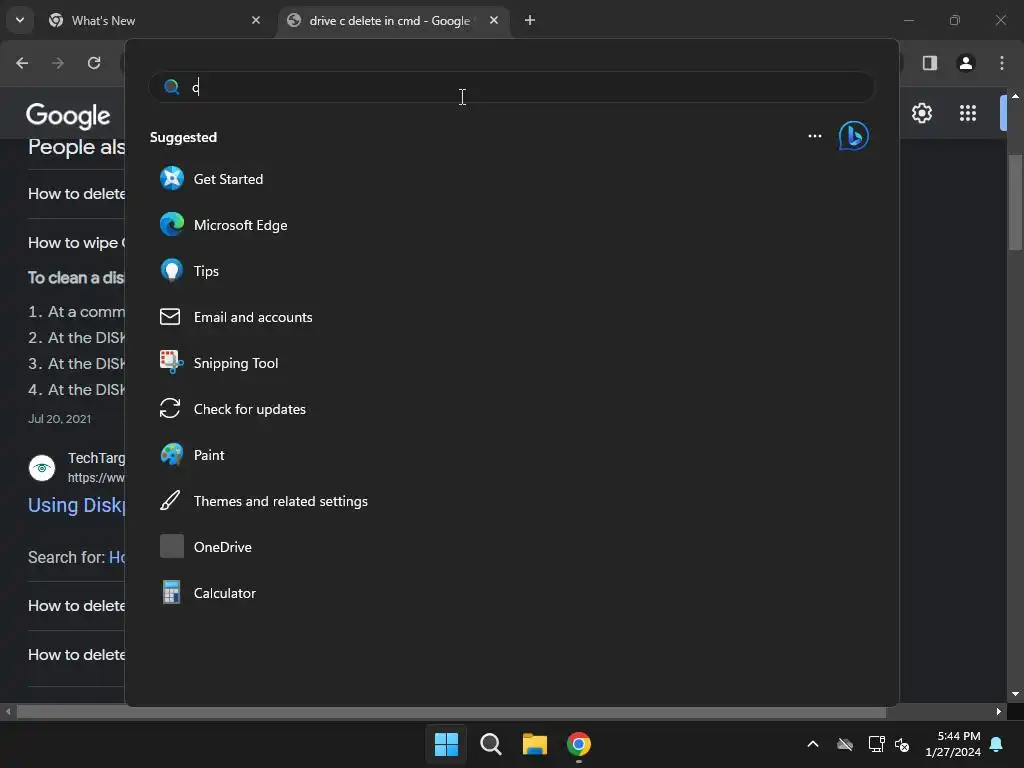Show hidden system tray icons
Screen dimensions: 1024x768
813,744
